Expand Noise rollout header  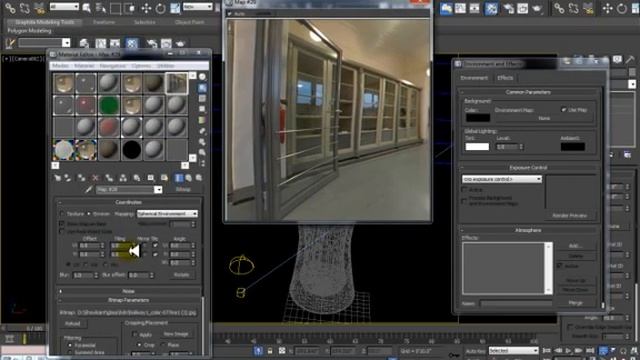(129, 291)
